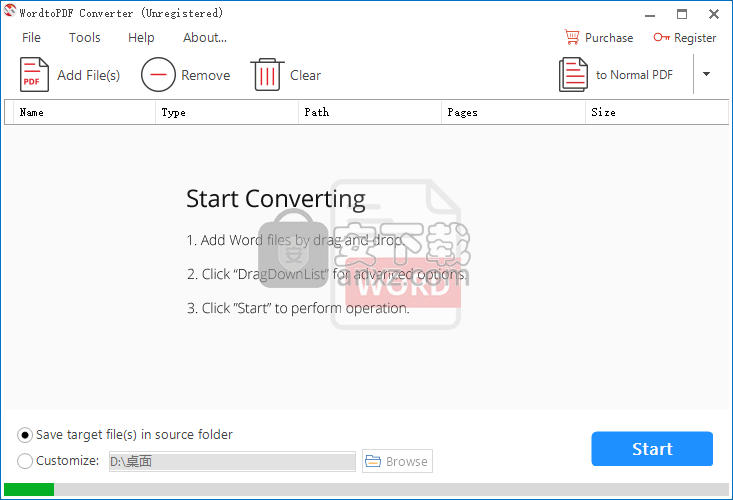Viewport: 733px width, 500px height.
Task: Click the 'Click Start to perform operation' text
Action: click(298, 308)
